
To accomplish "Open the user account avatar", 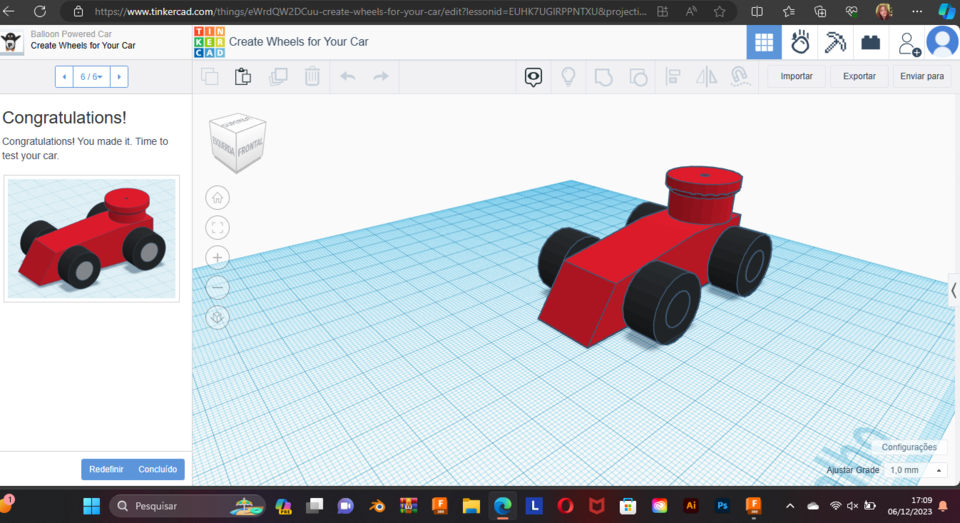I will tap(942, 42).
